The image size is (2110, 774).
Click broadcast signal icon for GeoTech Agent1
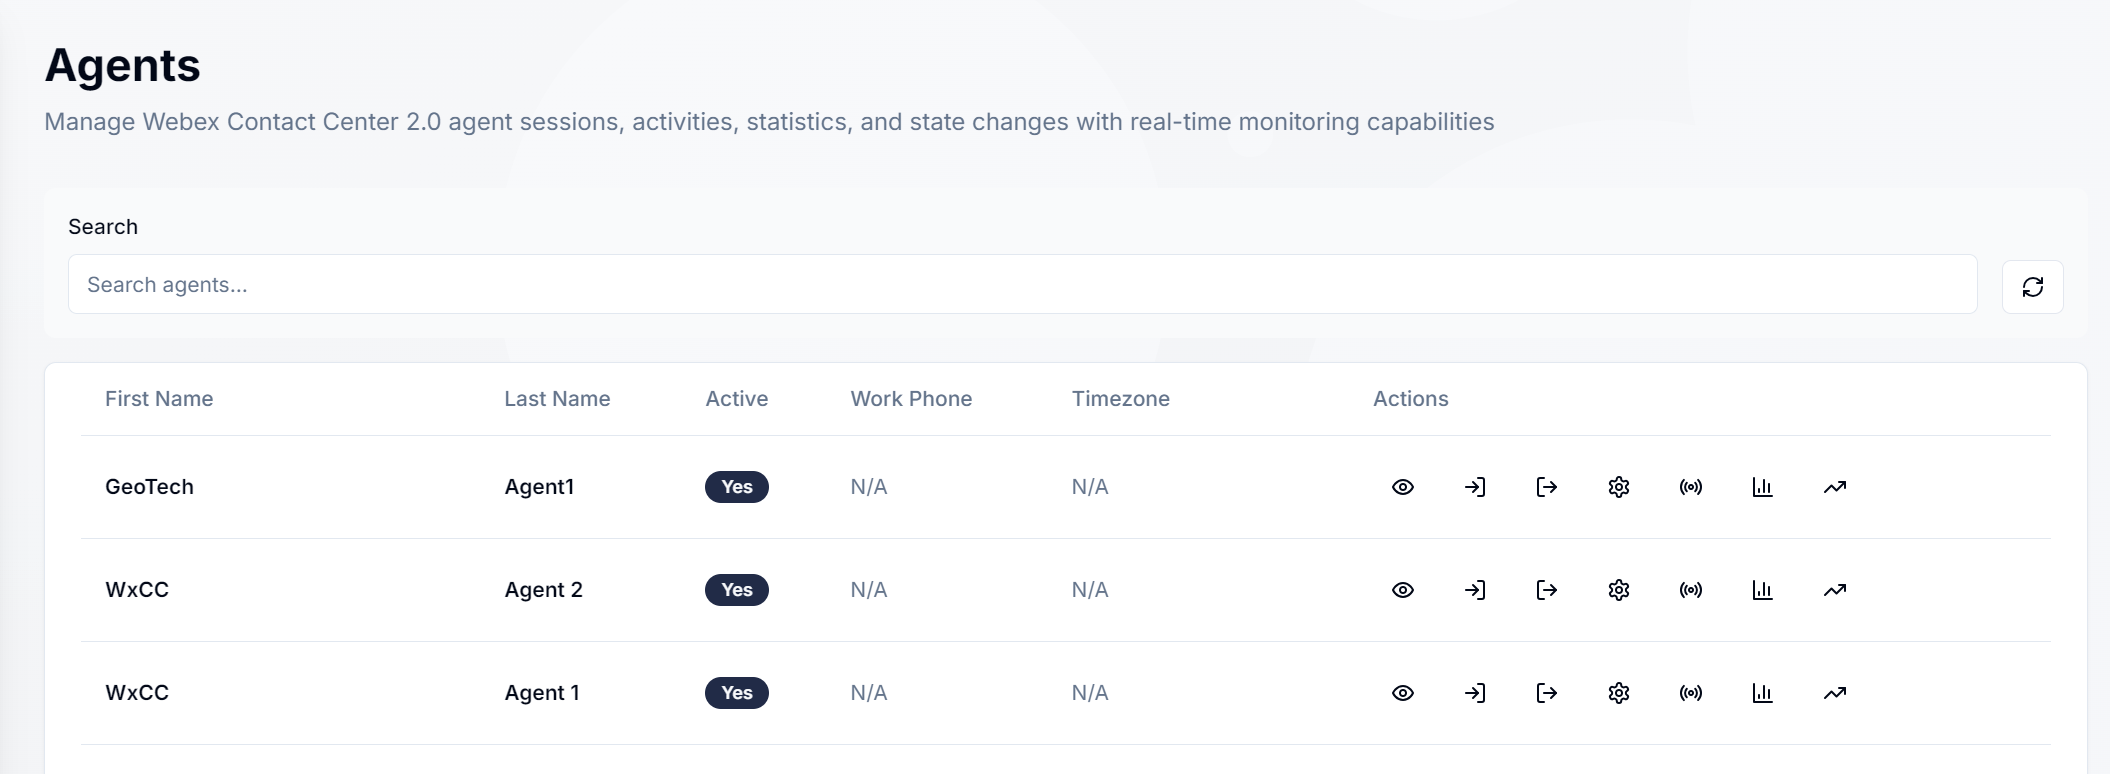pyautogui.click(x=1691, y=487)
